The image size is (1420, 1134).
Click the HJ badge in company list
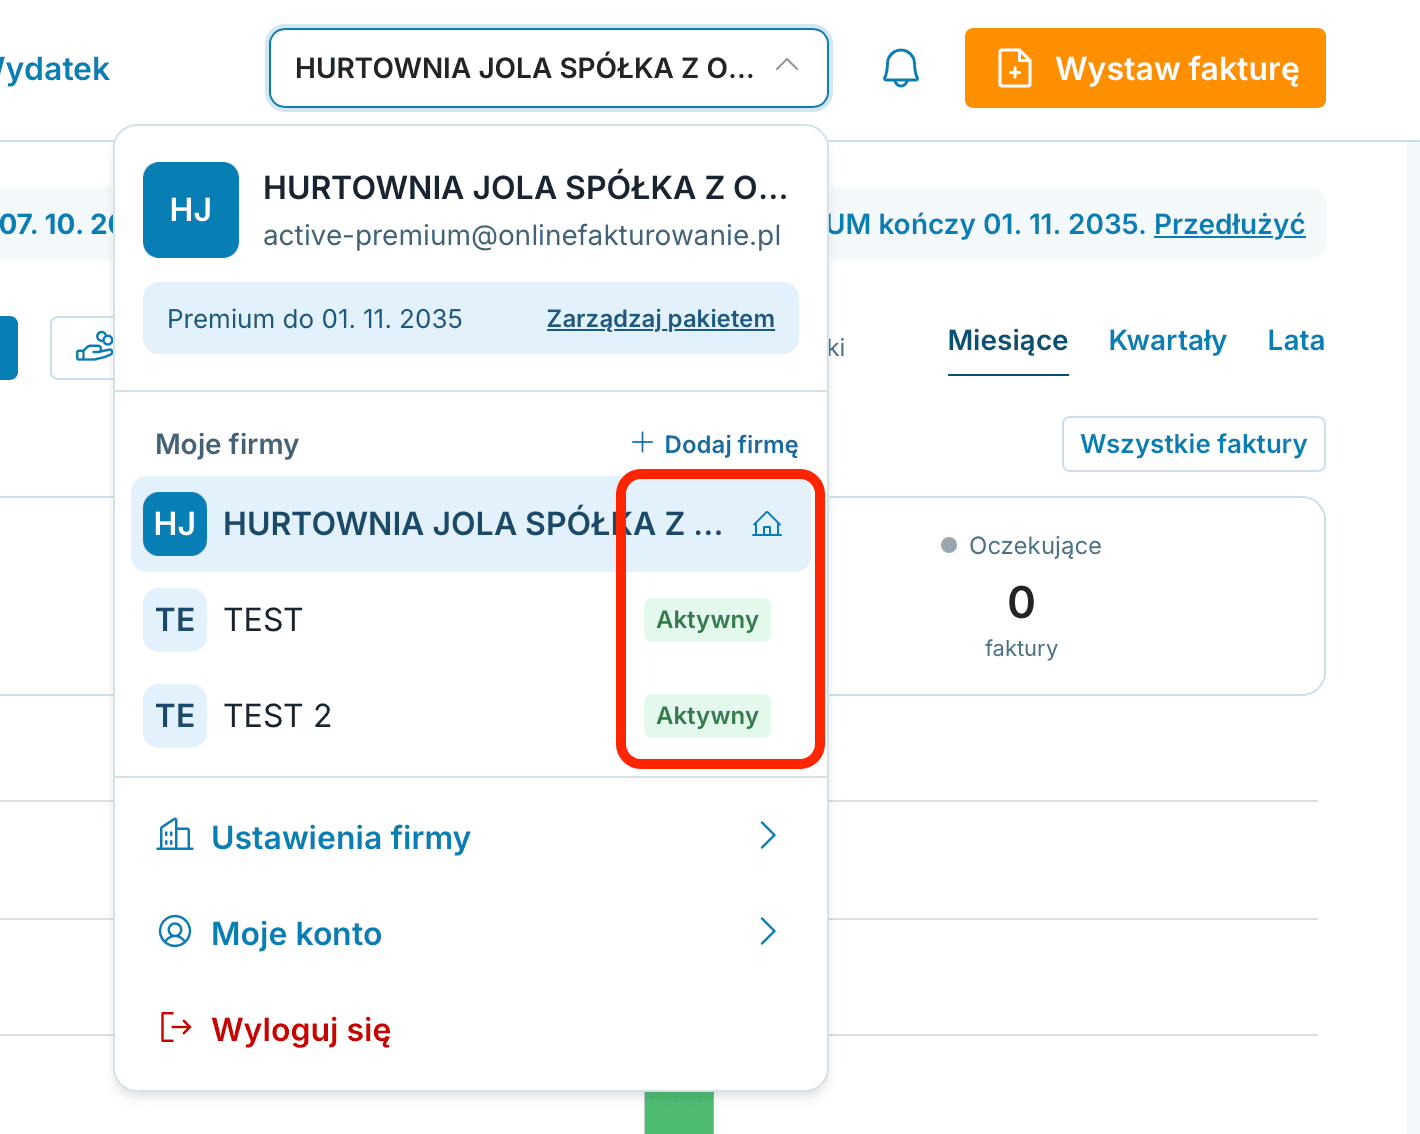[175, 524]
